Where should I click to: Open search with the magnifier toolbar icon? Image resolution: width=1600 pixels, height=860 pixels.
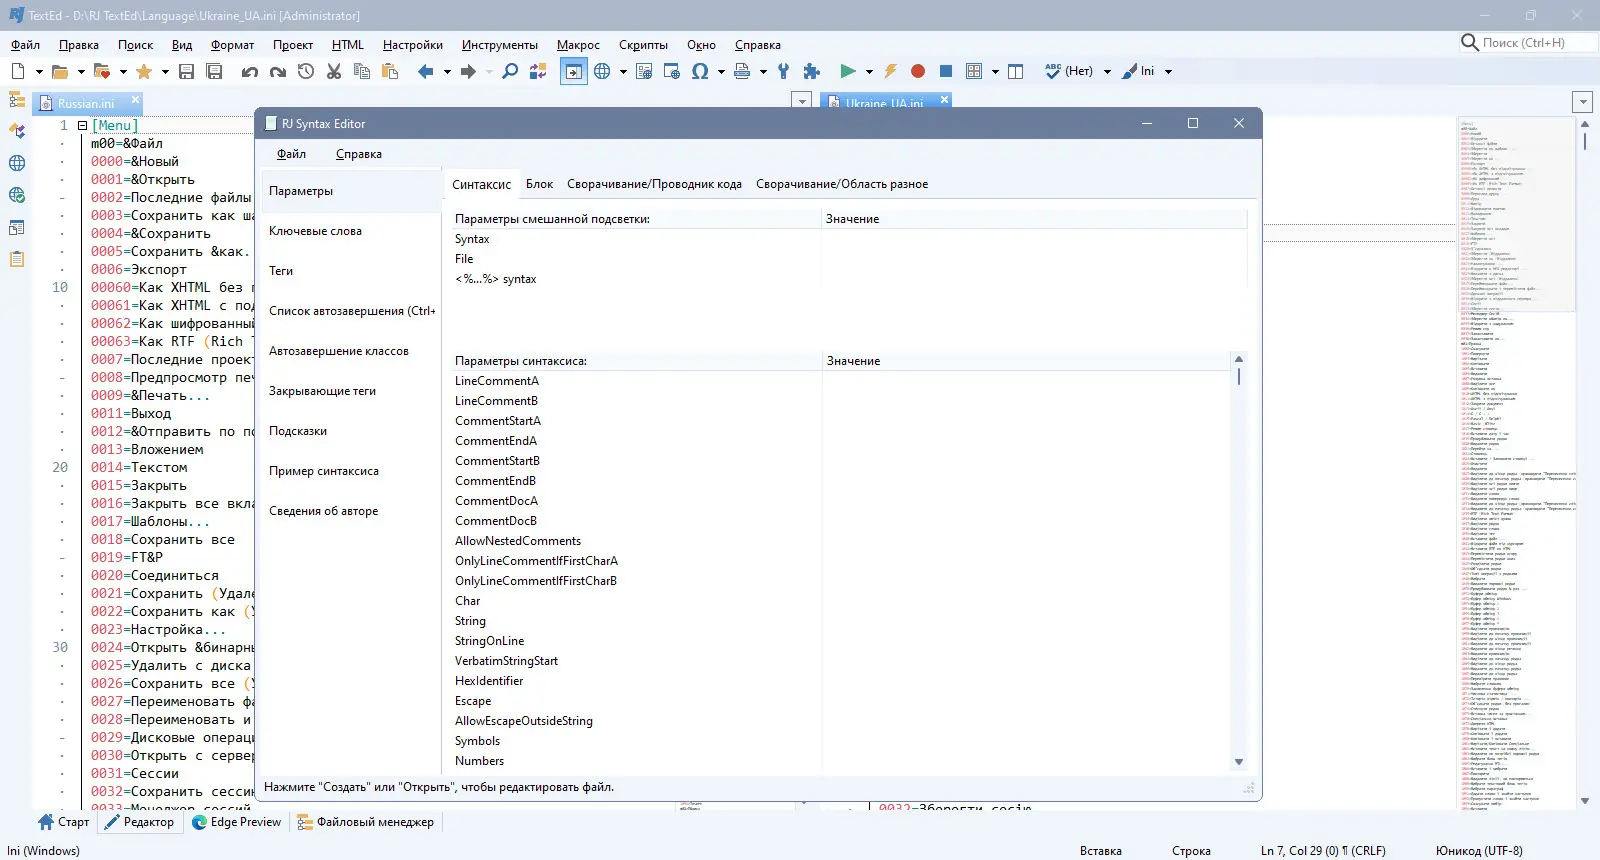click(x=510, y=71)
